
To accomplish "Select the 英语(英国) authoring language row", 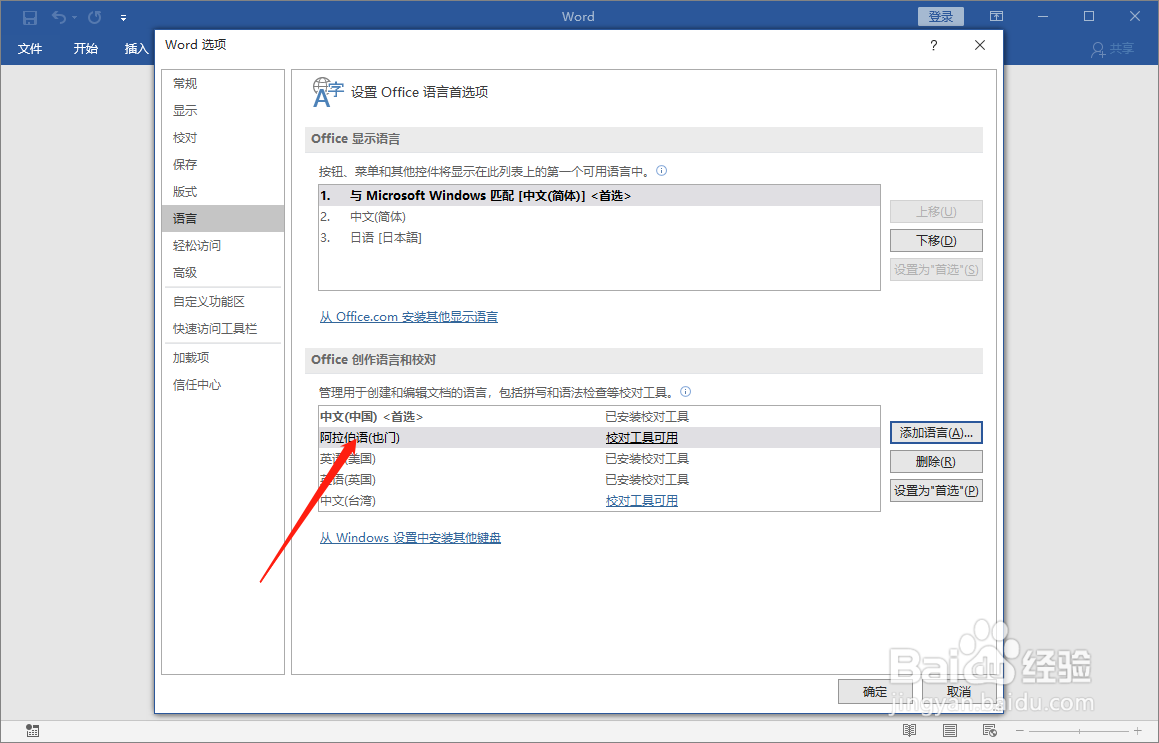I will [599, 480].
